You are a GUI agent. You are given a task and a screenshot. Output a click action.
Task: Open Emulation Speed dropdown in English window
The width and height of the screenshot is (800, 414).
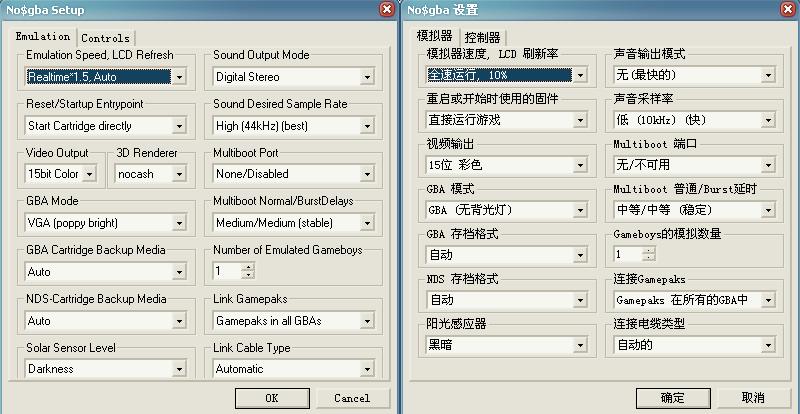[x=179, y=77]
